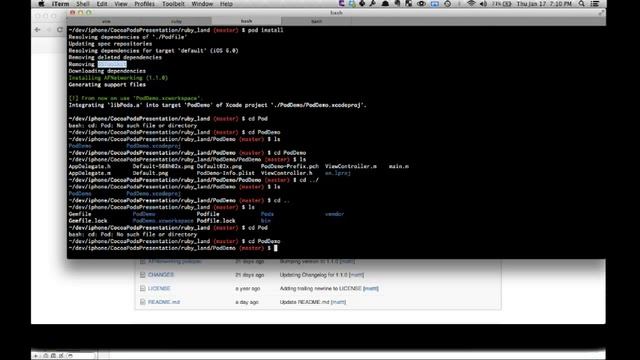640x360 pixels.
Task: Click the 'Generating support files' line
Action: click(107, 84)
